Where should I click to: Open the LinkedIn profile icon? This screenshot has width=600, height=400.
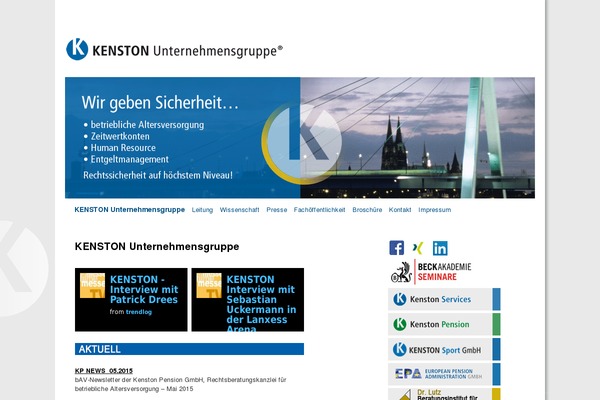click(x=440, y=248)
